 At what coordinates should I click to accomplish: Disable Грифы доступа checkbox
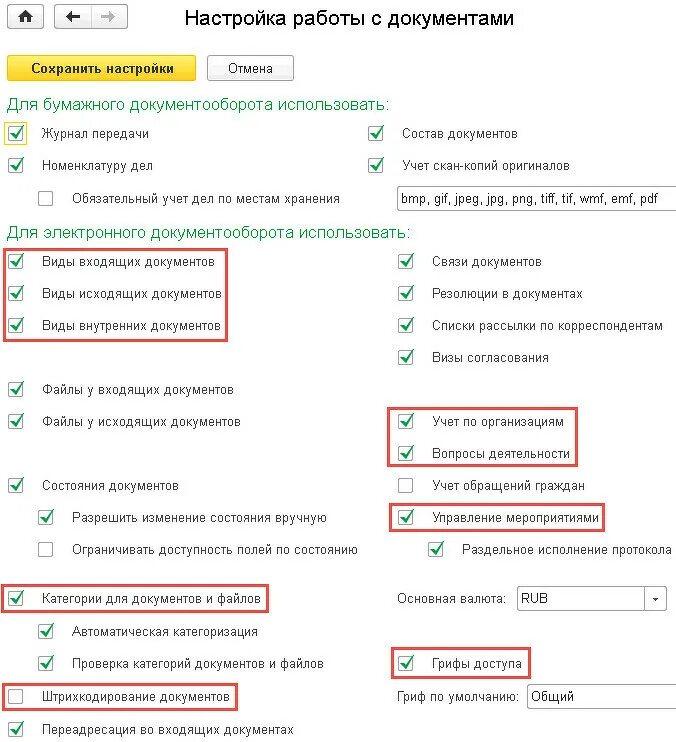point(406,662)
